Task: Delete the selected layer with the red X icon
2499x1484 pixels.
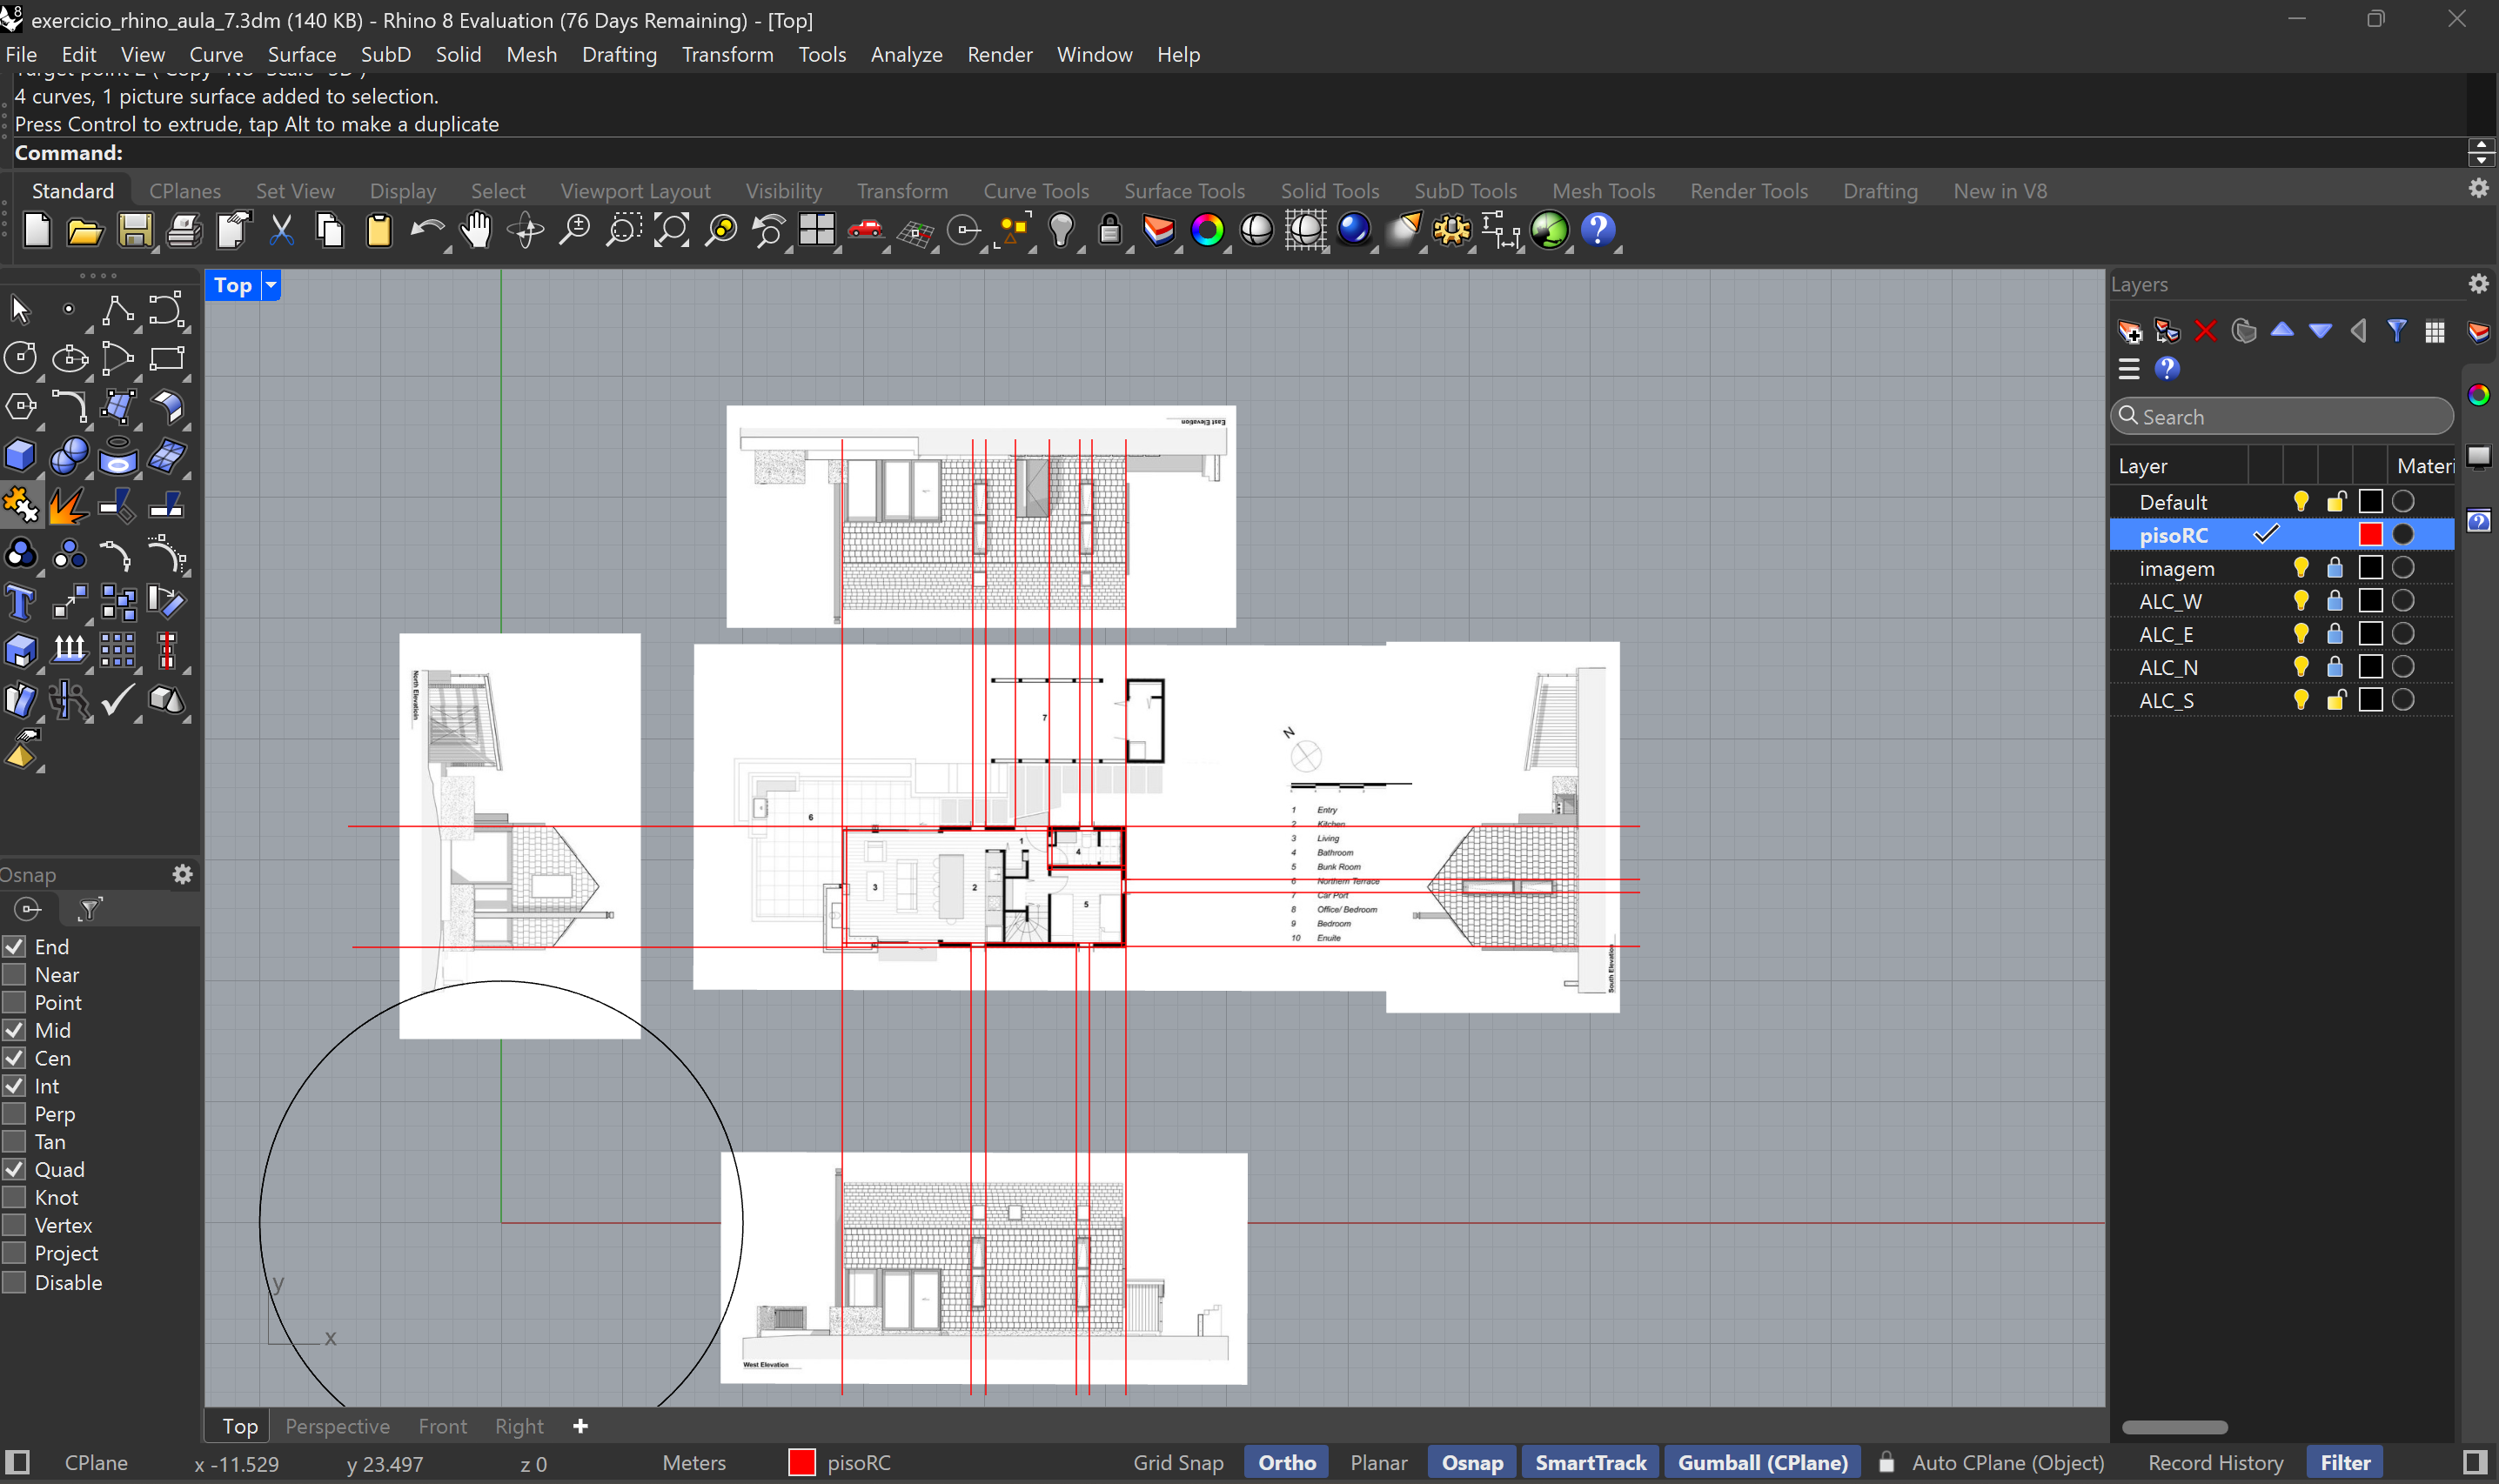Action: click(x=2207, y=330)
